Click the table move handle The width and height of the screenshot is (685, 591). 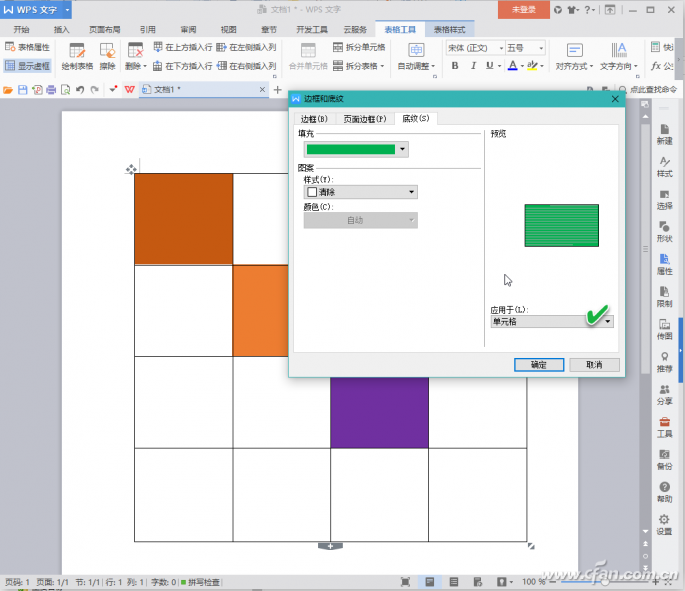pos(131,169)
